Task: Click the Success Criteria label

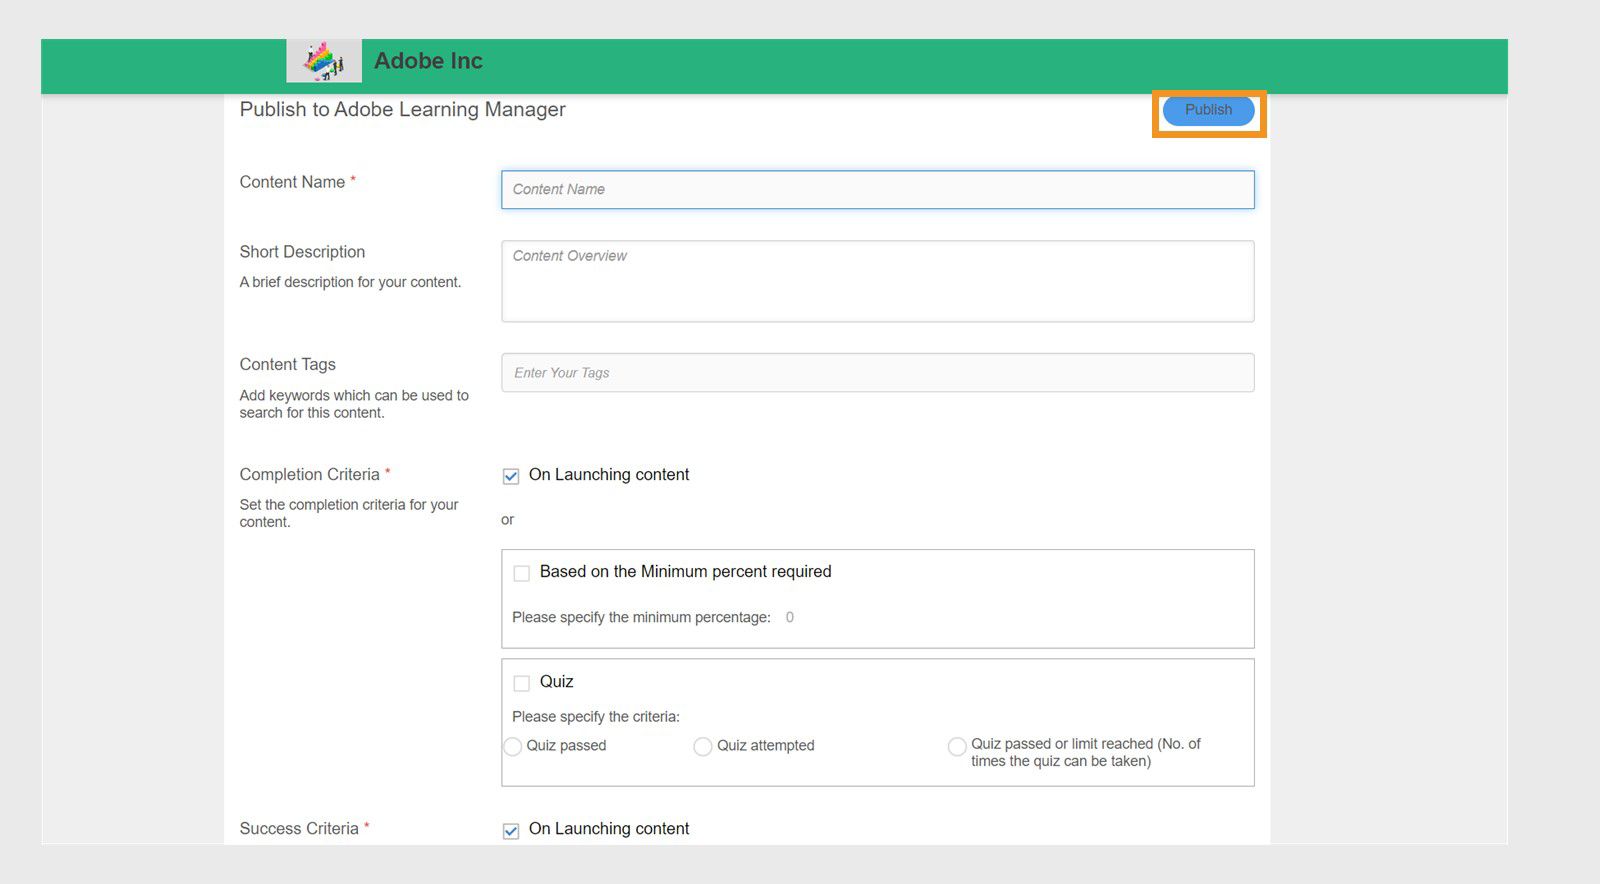Action: [298, 828]
